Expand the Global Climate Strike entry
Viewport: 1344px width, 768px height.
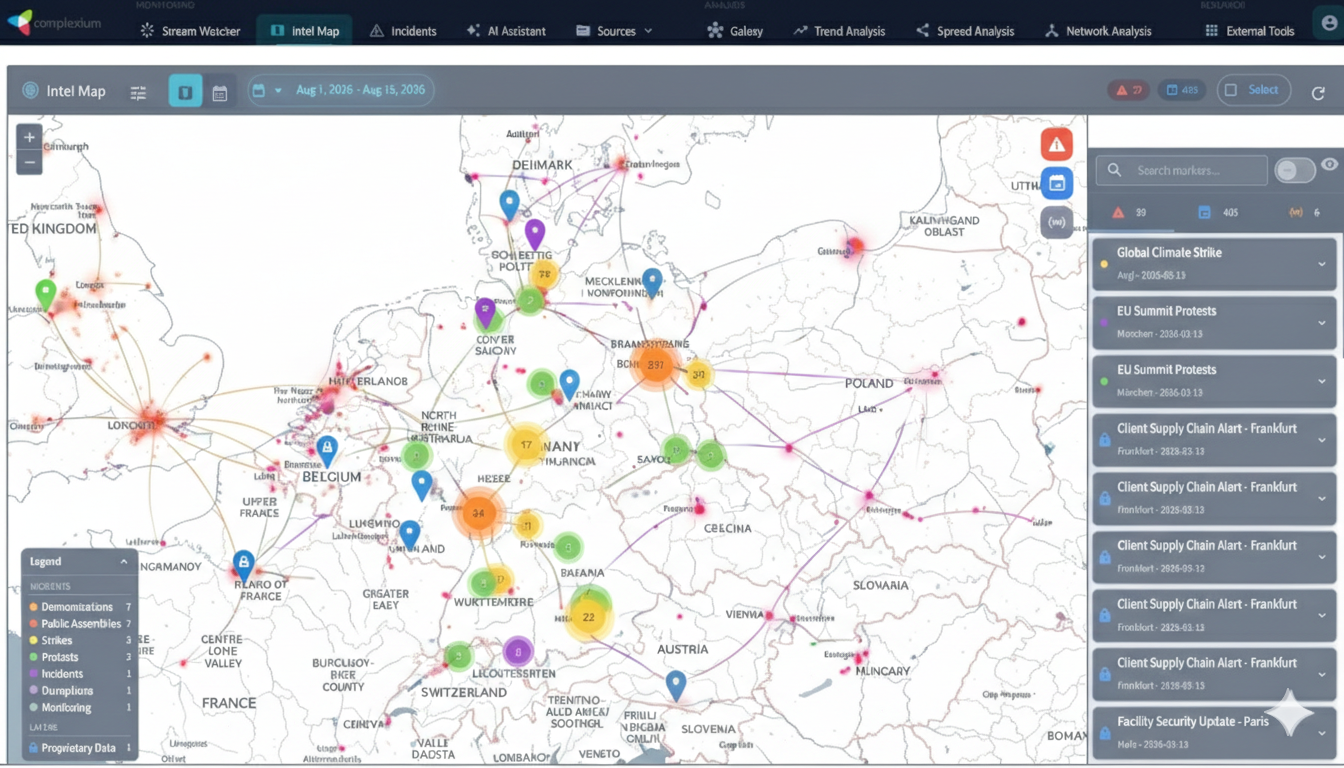tap(1321, 264)
